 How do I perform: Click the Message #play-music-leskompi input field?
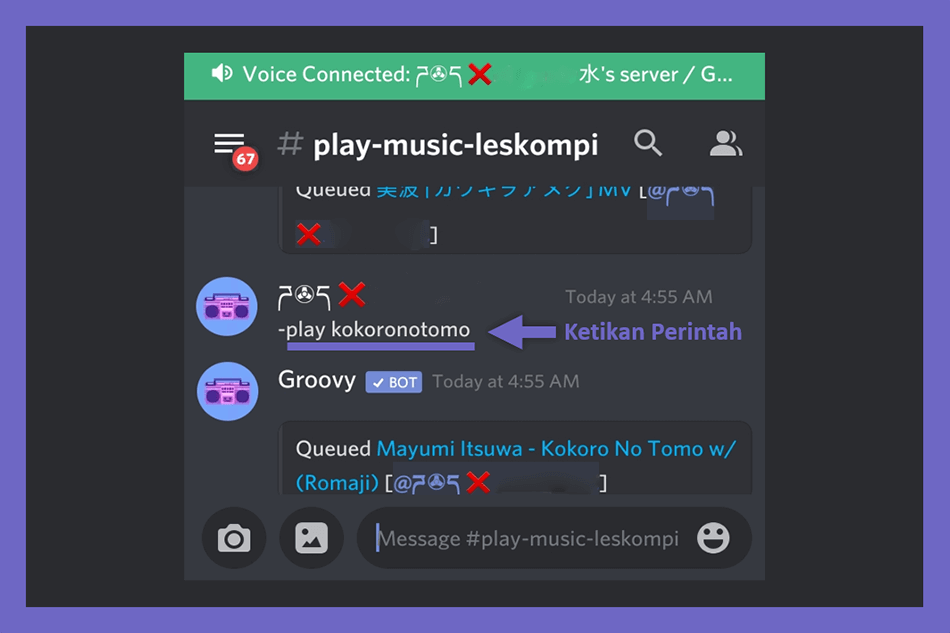pos(554,538)
